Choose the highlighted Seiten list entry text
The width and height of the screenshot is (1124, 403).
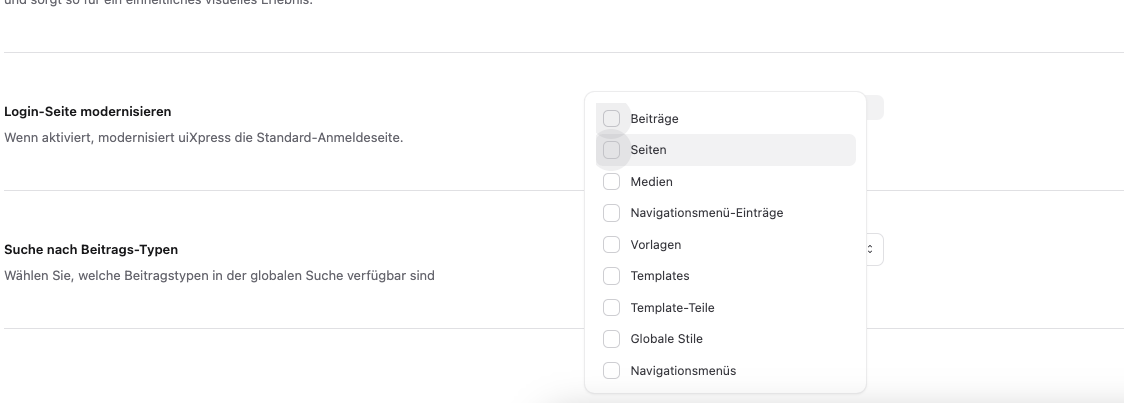(x=648, y=150)
